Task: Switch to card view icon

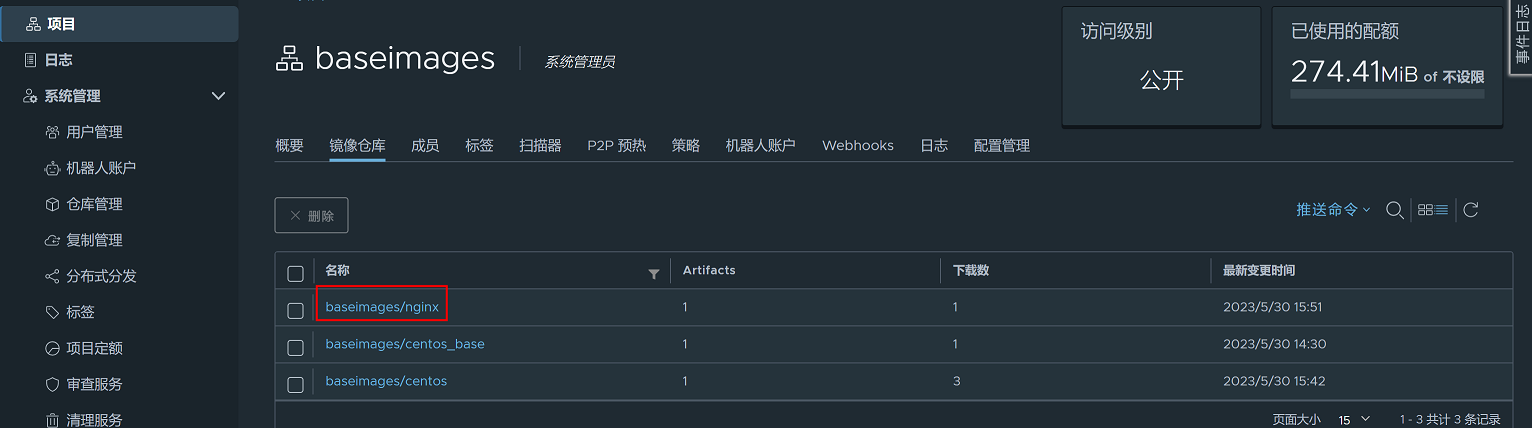Action: [x=1426, y=210]
